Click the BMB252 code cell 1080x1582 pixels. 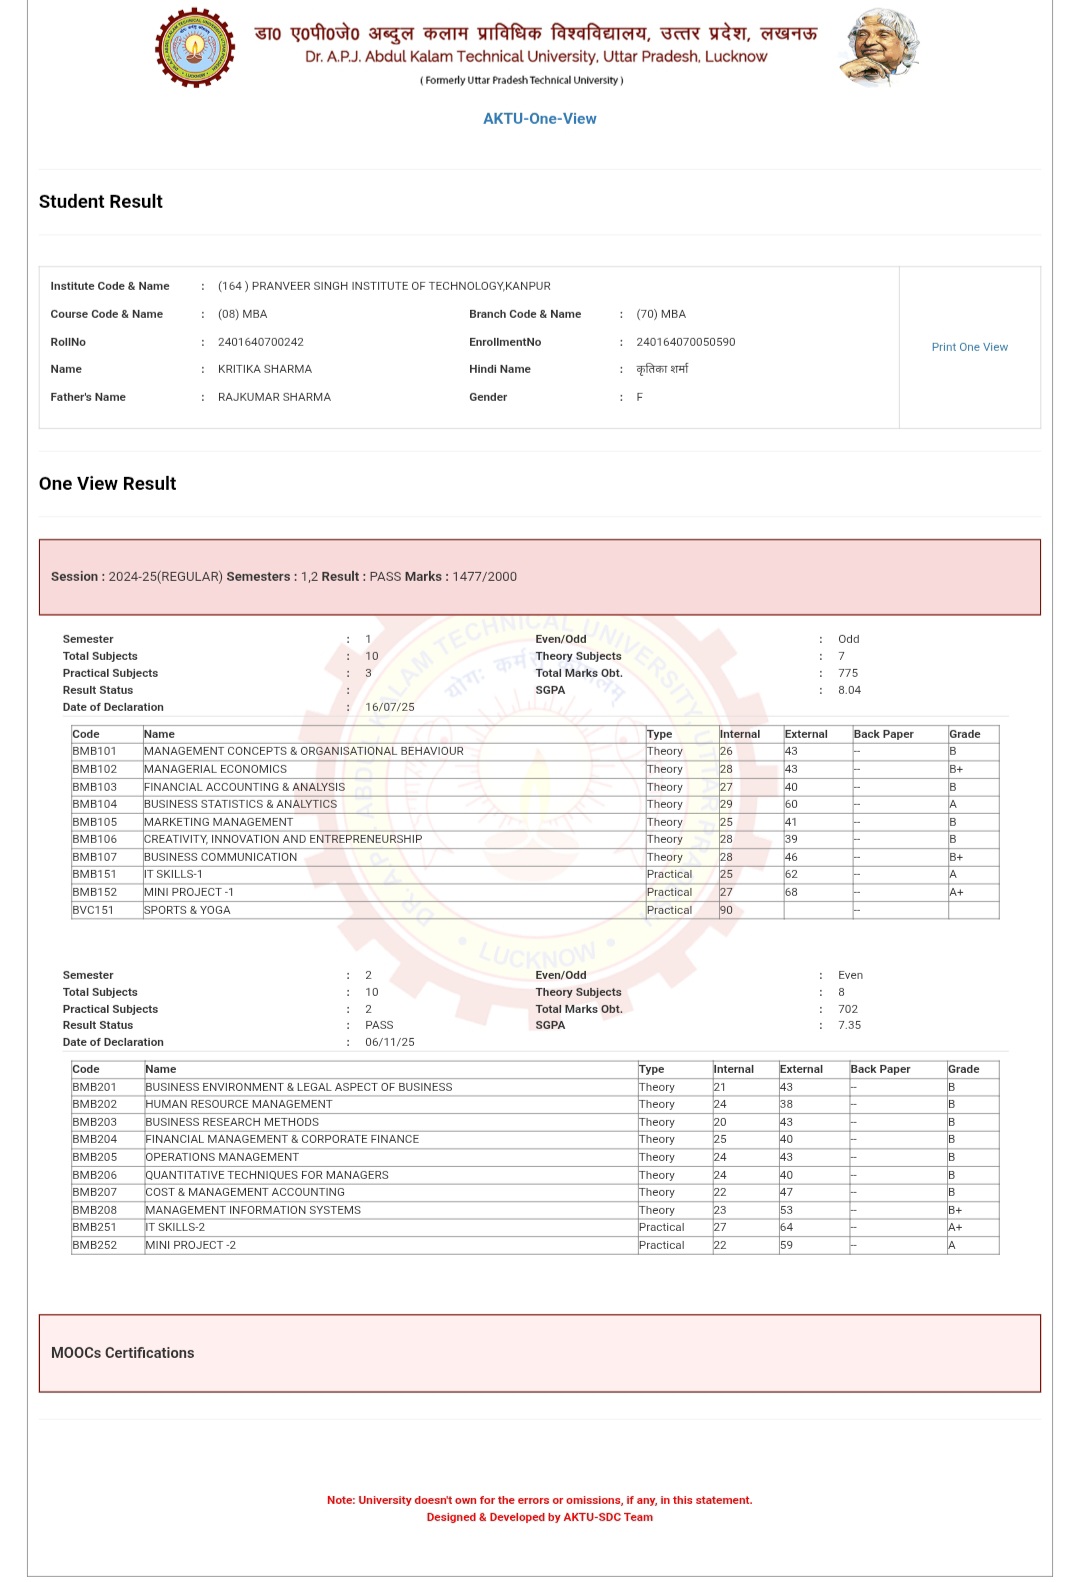[108, 1245]
